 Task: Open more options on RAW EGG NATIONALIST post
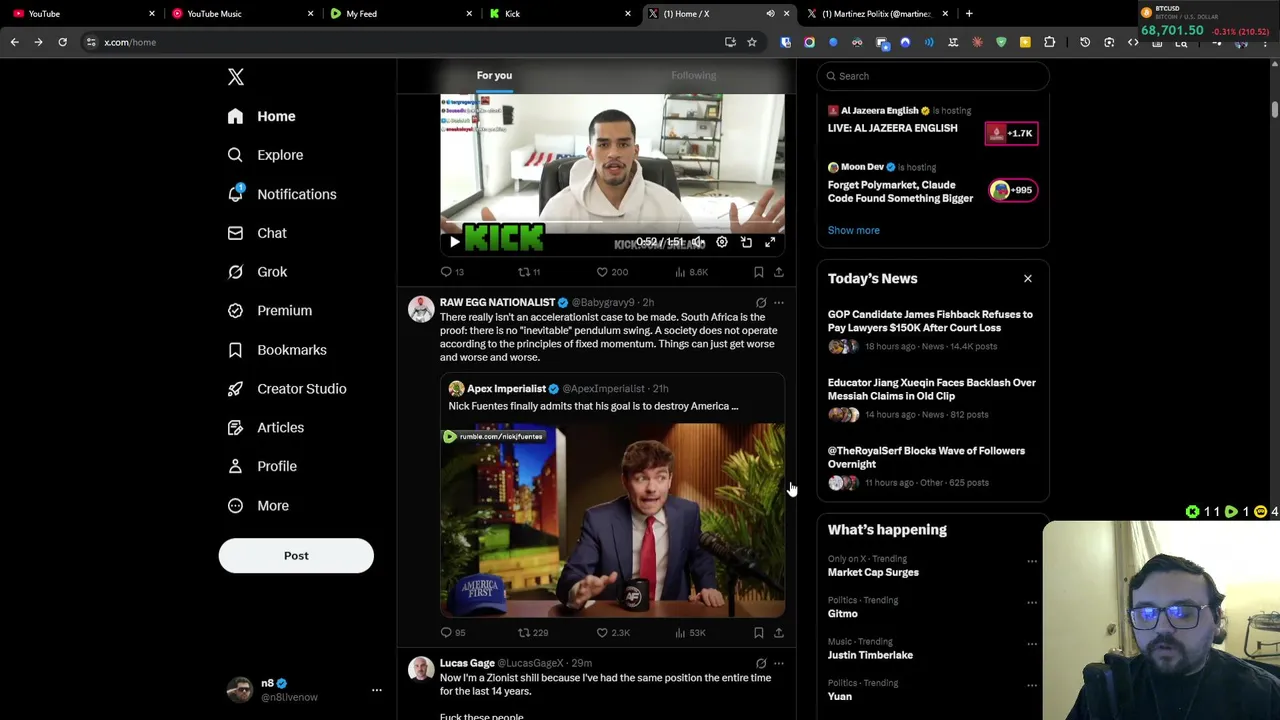[x=779, y=302]
